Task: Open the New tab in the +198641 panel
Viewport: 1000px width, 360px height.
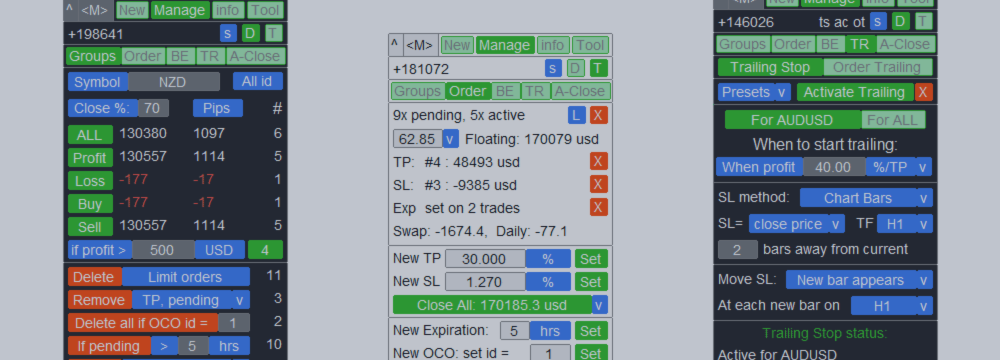Action: pos(132,10)
